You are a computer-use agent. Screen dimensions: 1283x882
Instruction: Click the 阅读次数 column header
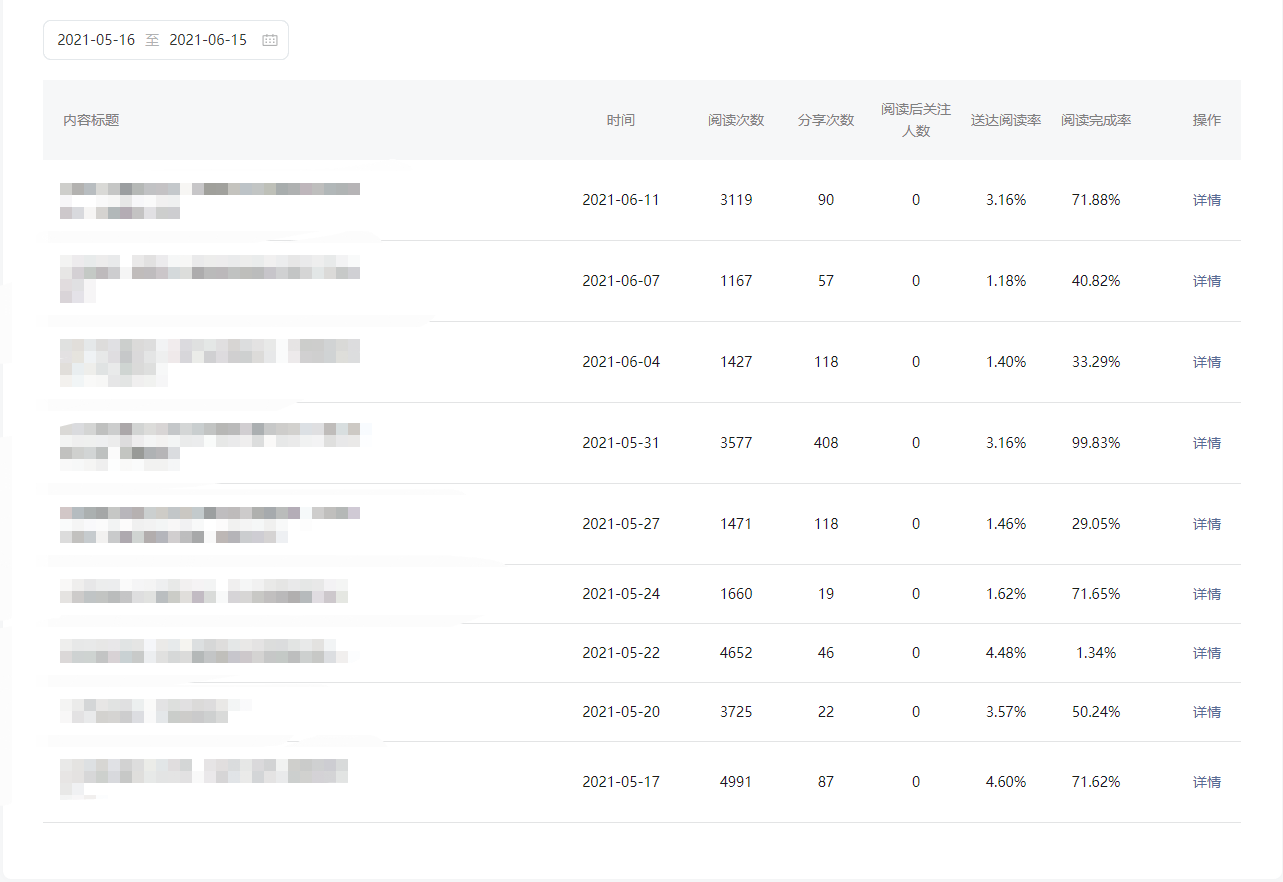click(x=736, y=120)
